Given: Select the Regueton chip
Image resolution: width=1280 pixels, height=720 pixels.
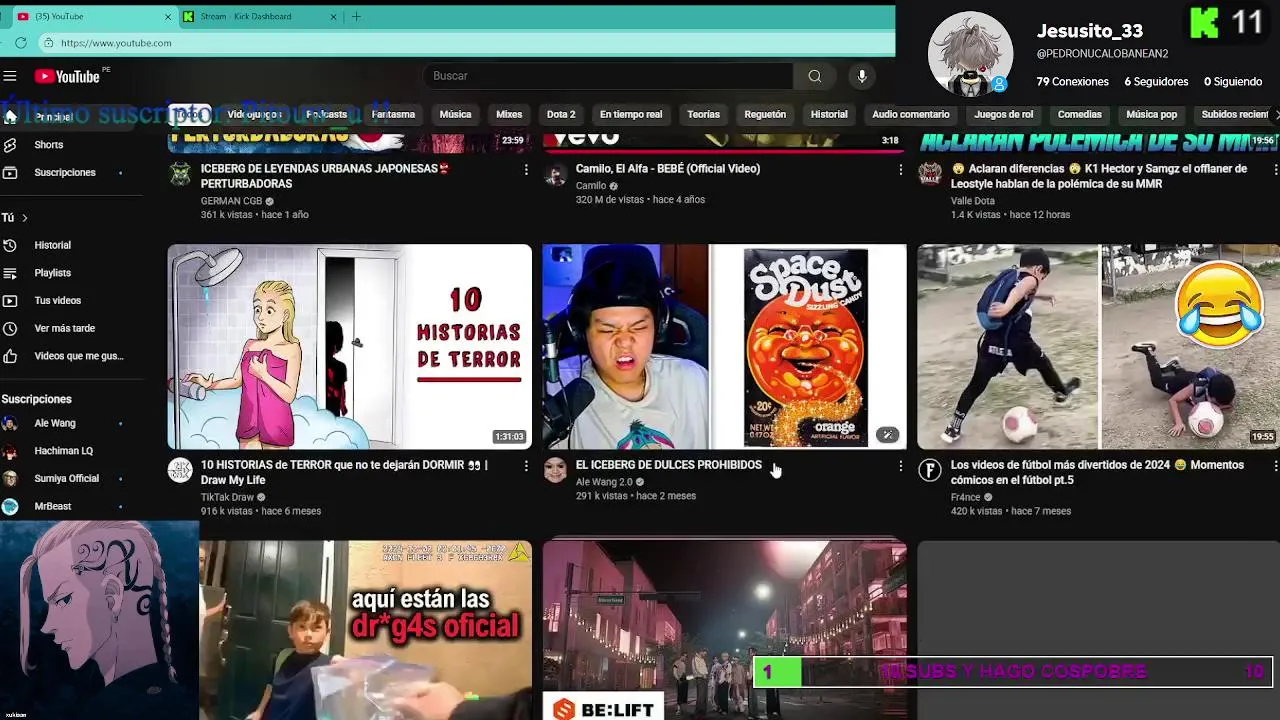Looking at the screenshot, I should [765, 114].
